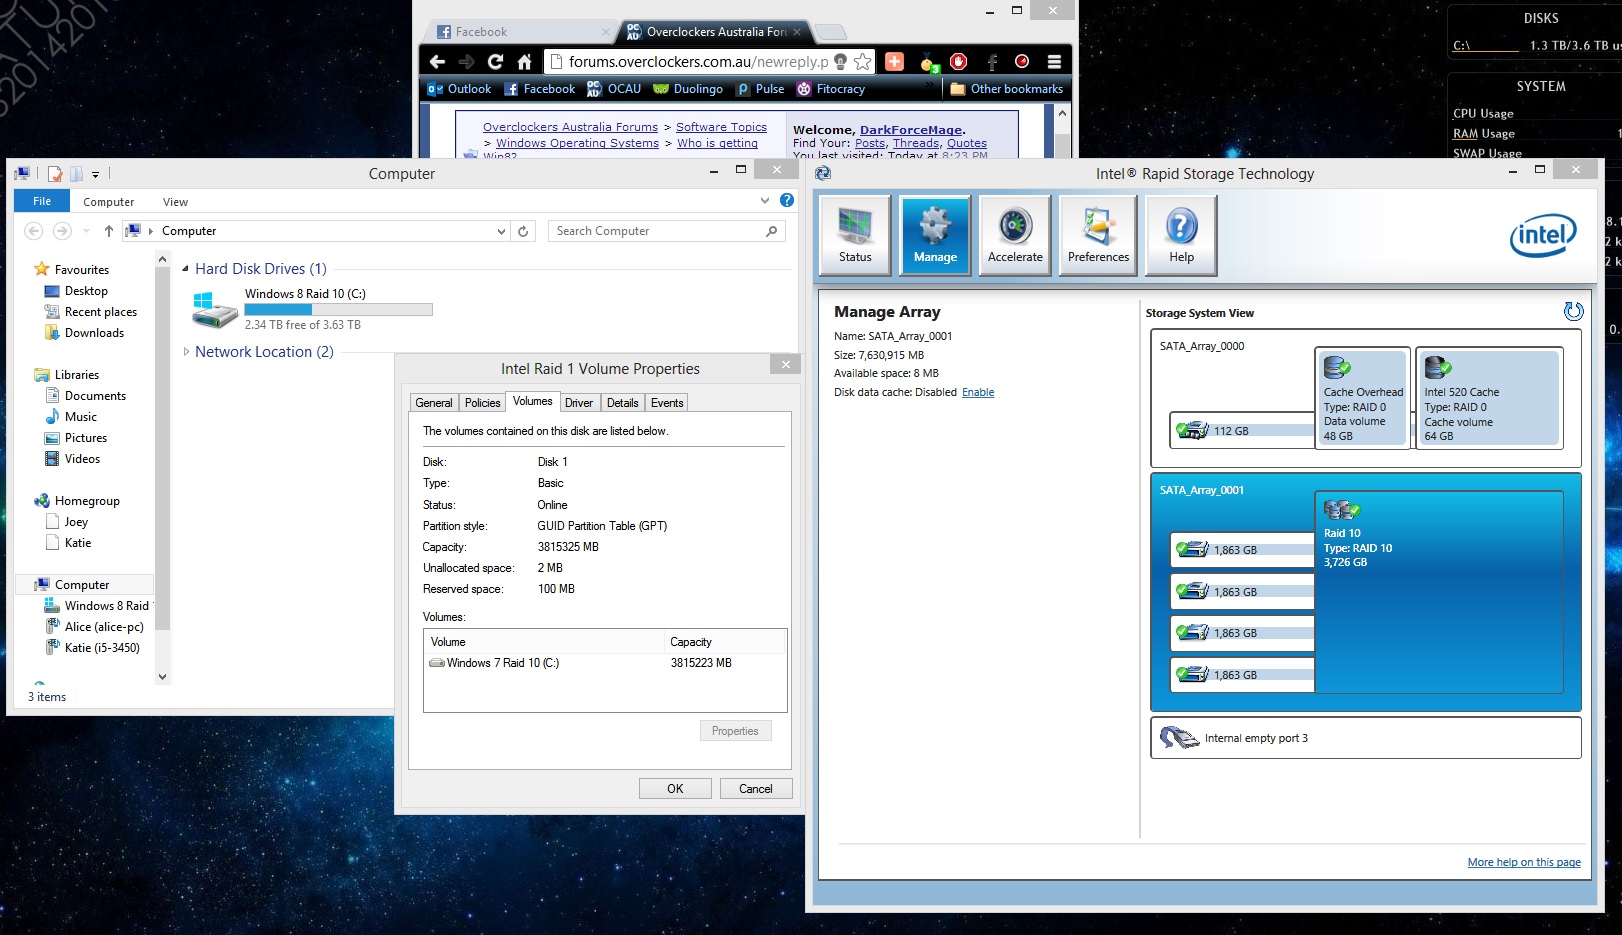Viewport: 1622px width, 935px height.
Task: Open the Help section
Action: (1181, 235)
